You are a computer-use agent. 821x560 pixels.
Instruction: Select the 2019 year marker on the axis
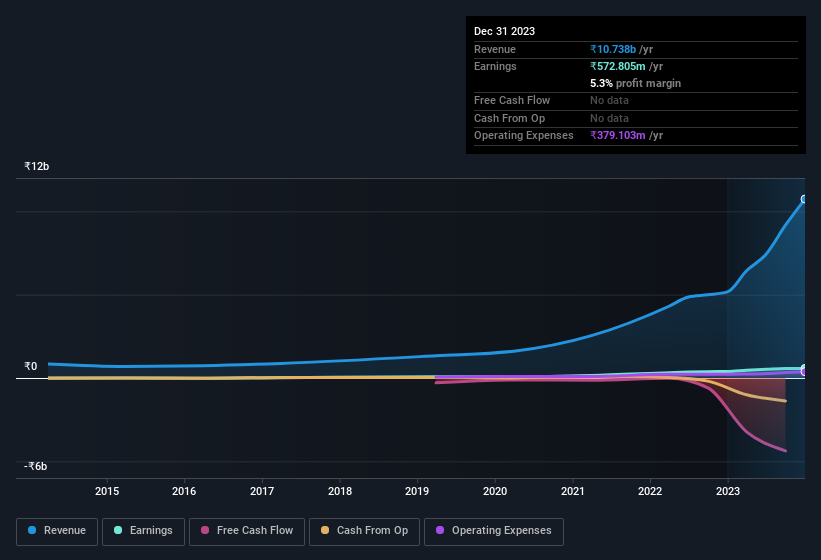pos(417,491)
